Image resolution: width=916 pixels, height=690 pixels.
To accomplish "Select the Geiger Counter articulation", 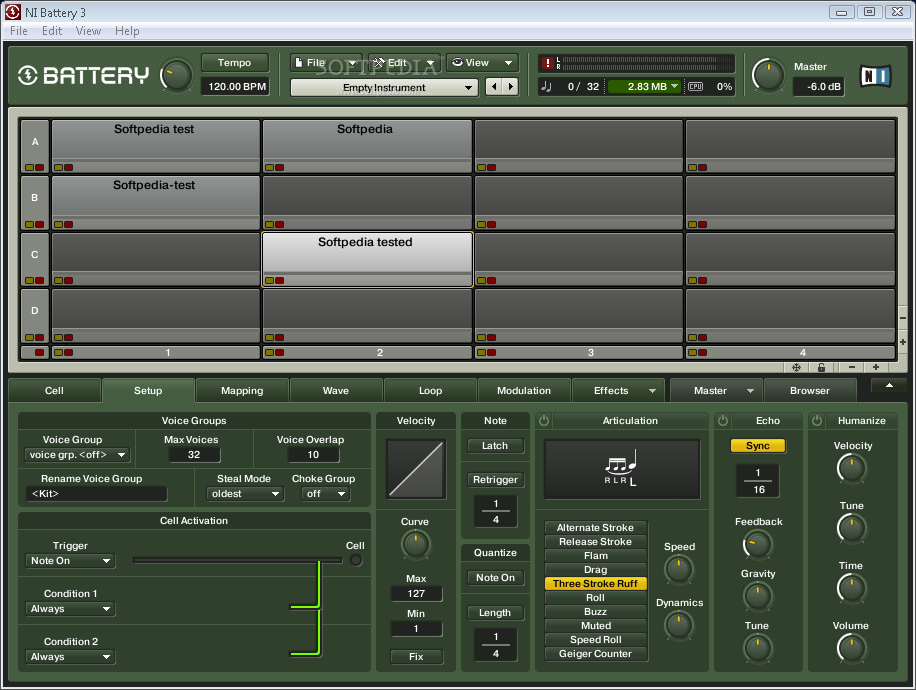I will tap(595, 654).
